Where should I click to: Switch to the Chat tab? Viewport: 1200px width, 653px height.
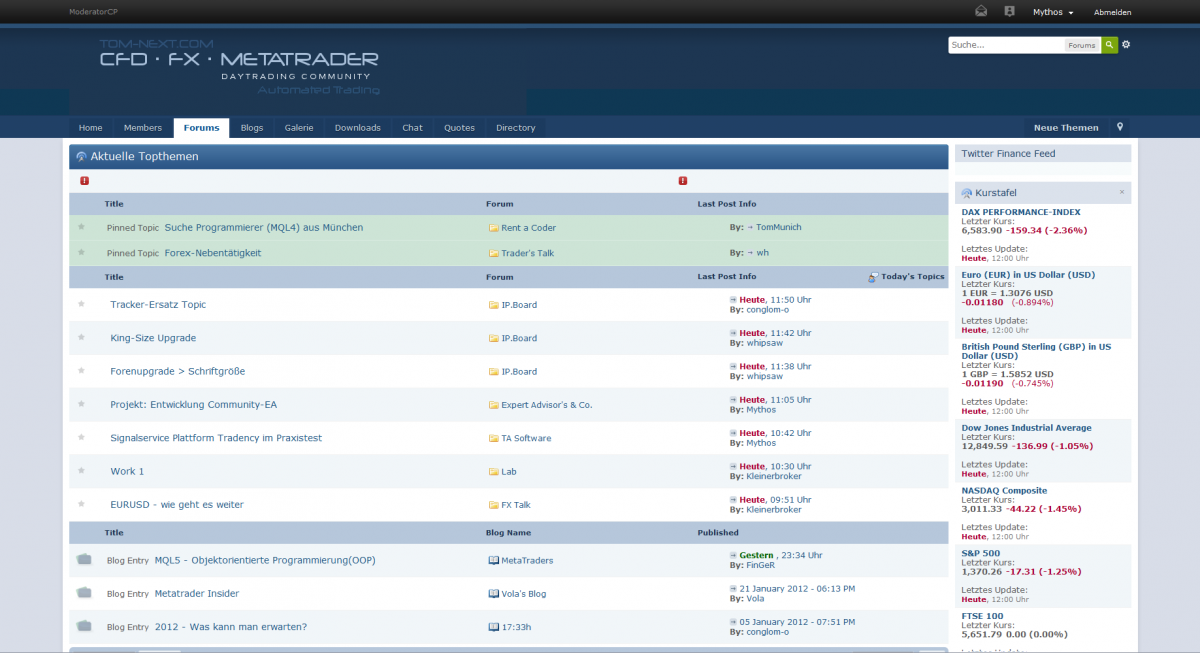[413, 127]
